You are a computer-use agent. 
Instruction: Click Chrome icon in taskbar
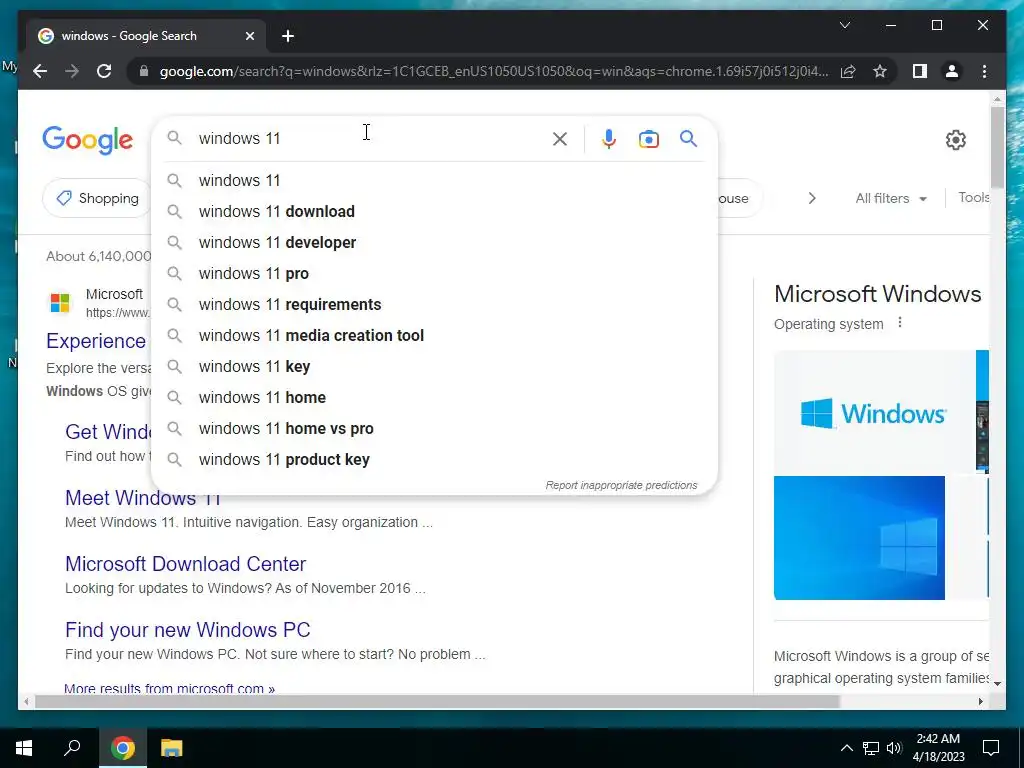coord(122,748)
